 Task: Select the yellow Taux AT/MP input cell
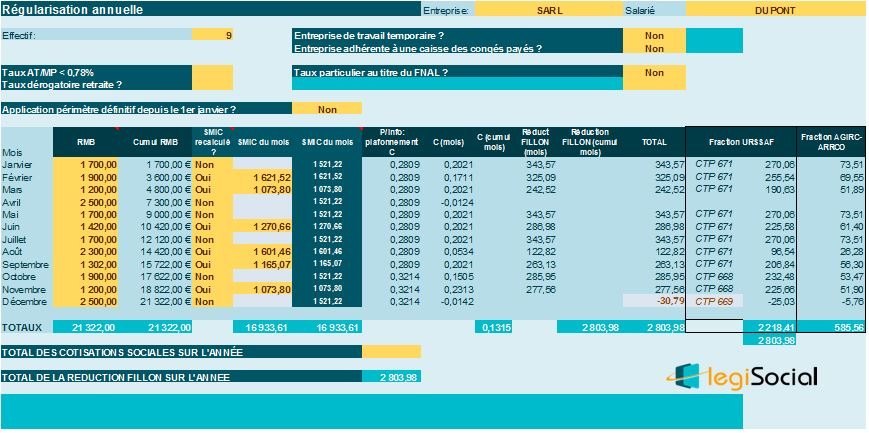[213, 72]
